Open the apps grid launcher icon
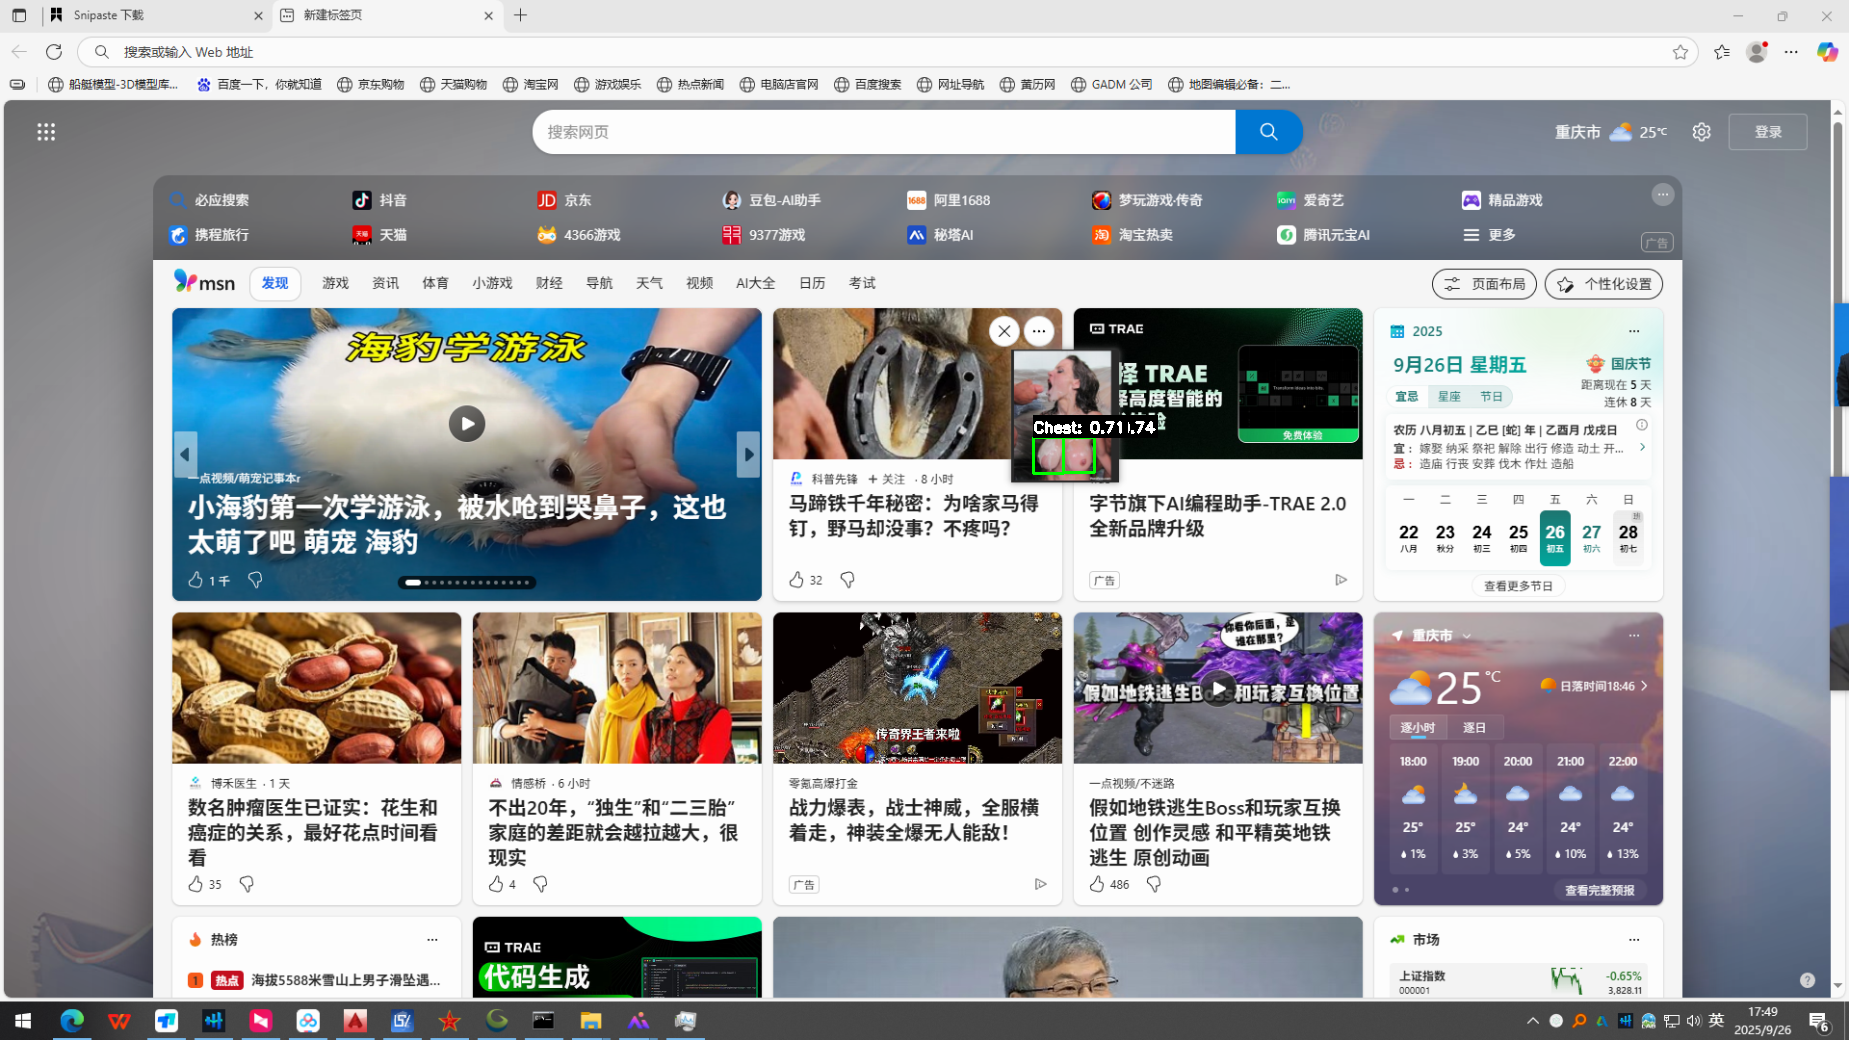The image size is (1849, 1040). click(46, 132)
